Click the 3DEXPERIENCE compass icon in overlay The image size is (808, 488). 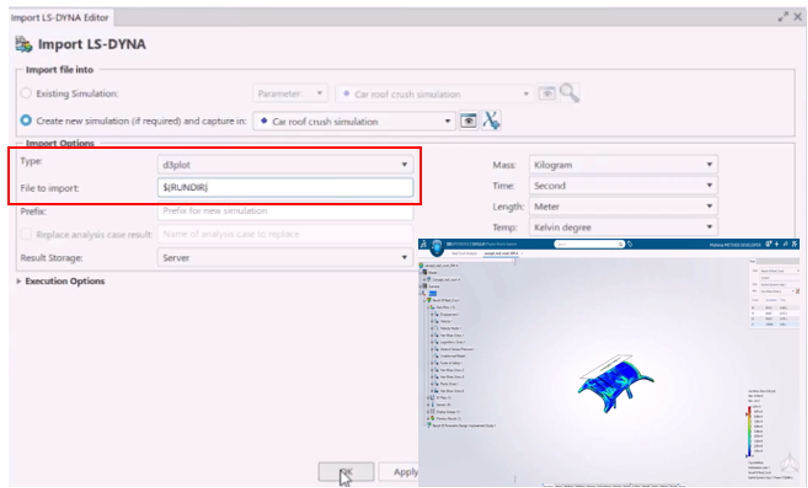click(437, 247)
